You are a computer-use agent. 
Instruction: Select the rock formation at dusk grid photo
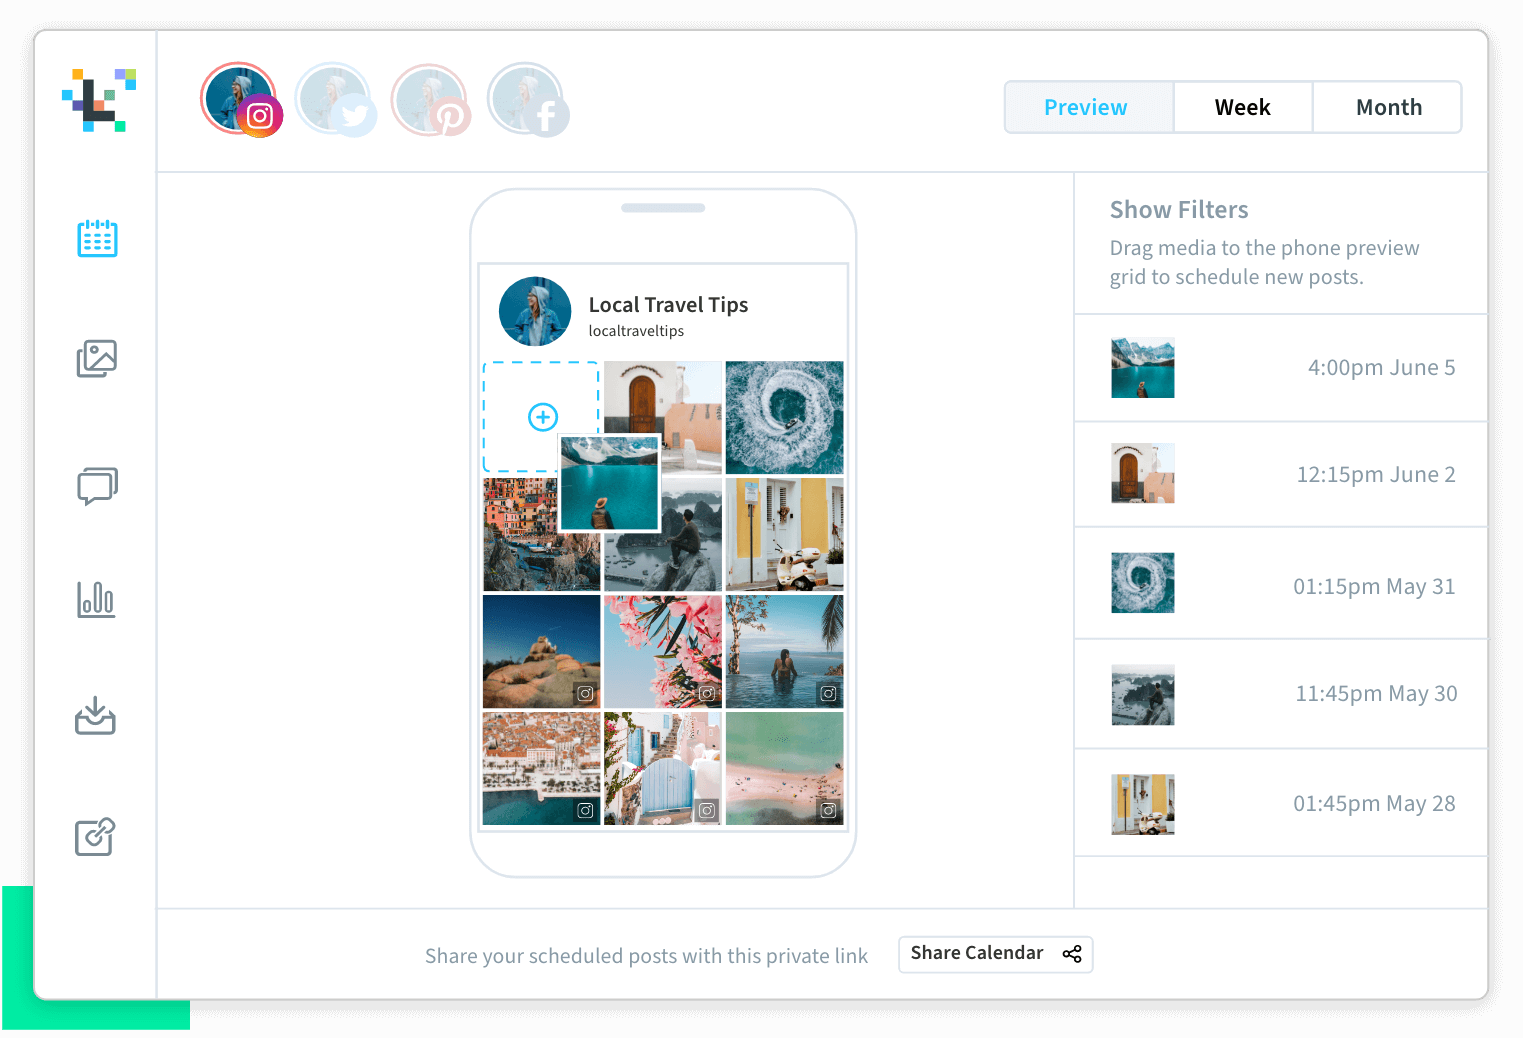541,652
